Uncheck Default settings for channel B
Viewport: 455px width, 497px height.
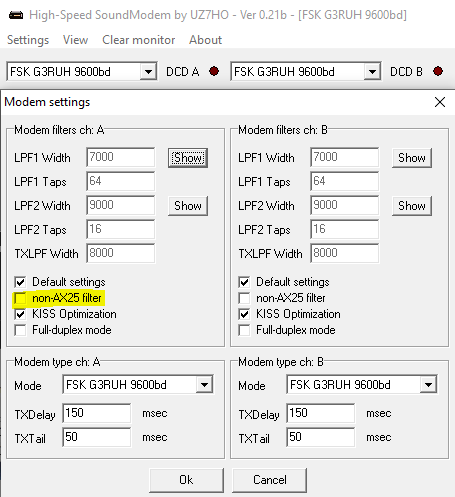pos(244,282)
